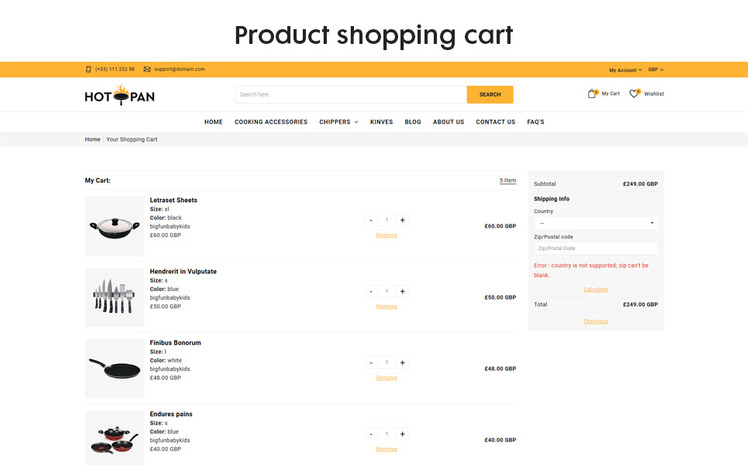The image size is (748, 465).
Task: Increase Endures pains quantity
Action: (403, 434)
